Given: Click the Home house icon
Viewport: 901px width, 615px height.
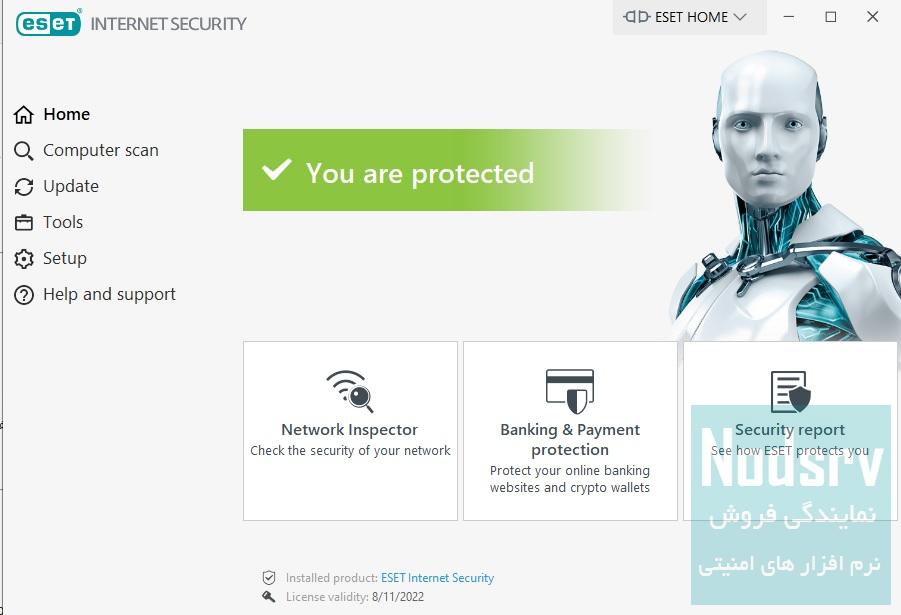Looking at the screenshot, I should click(x=24, y=115).
